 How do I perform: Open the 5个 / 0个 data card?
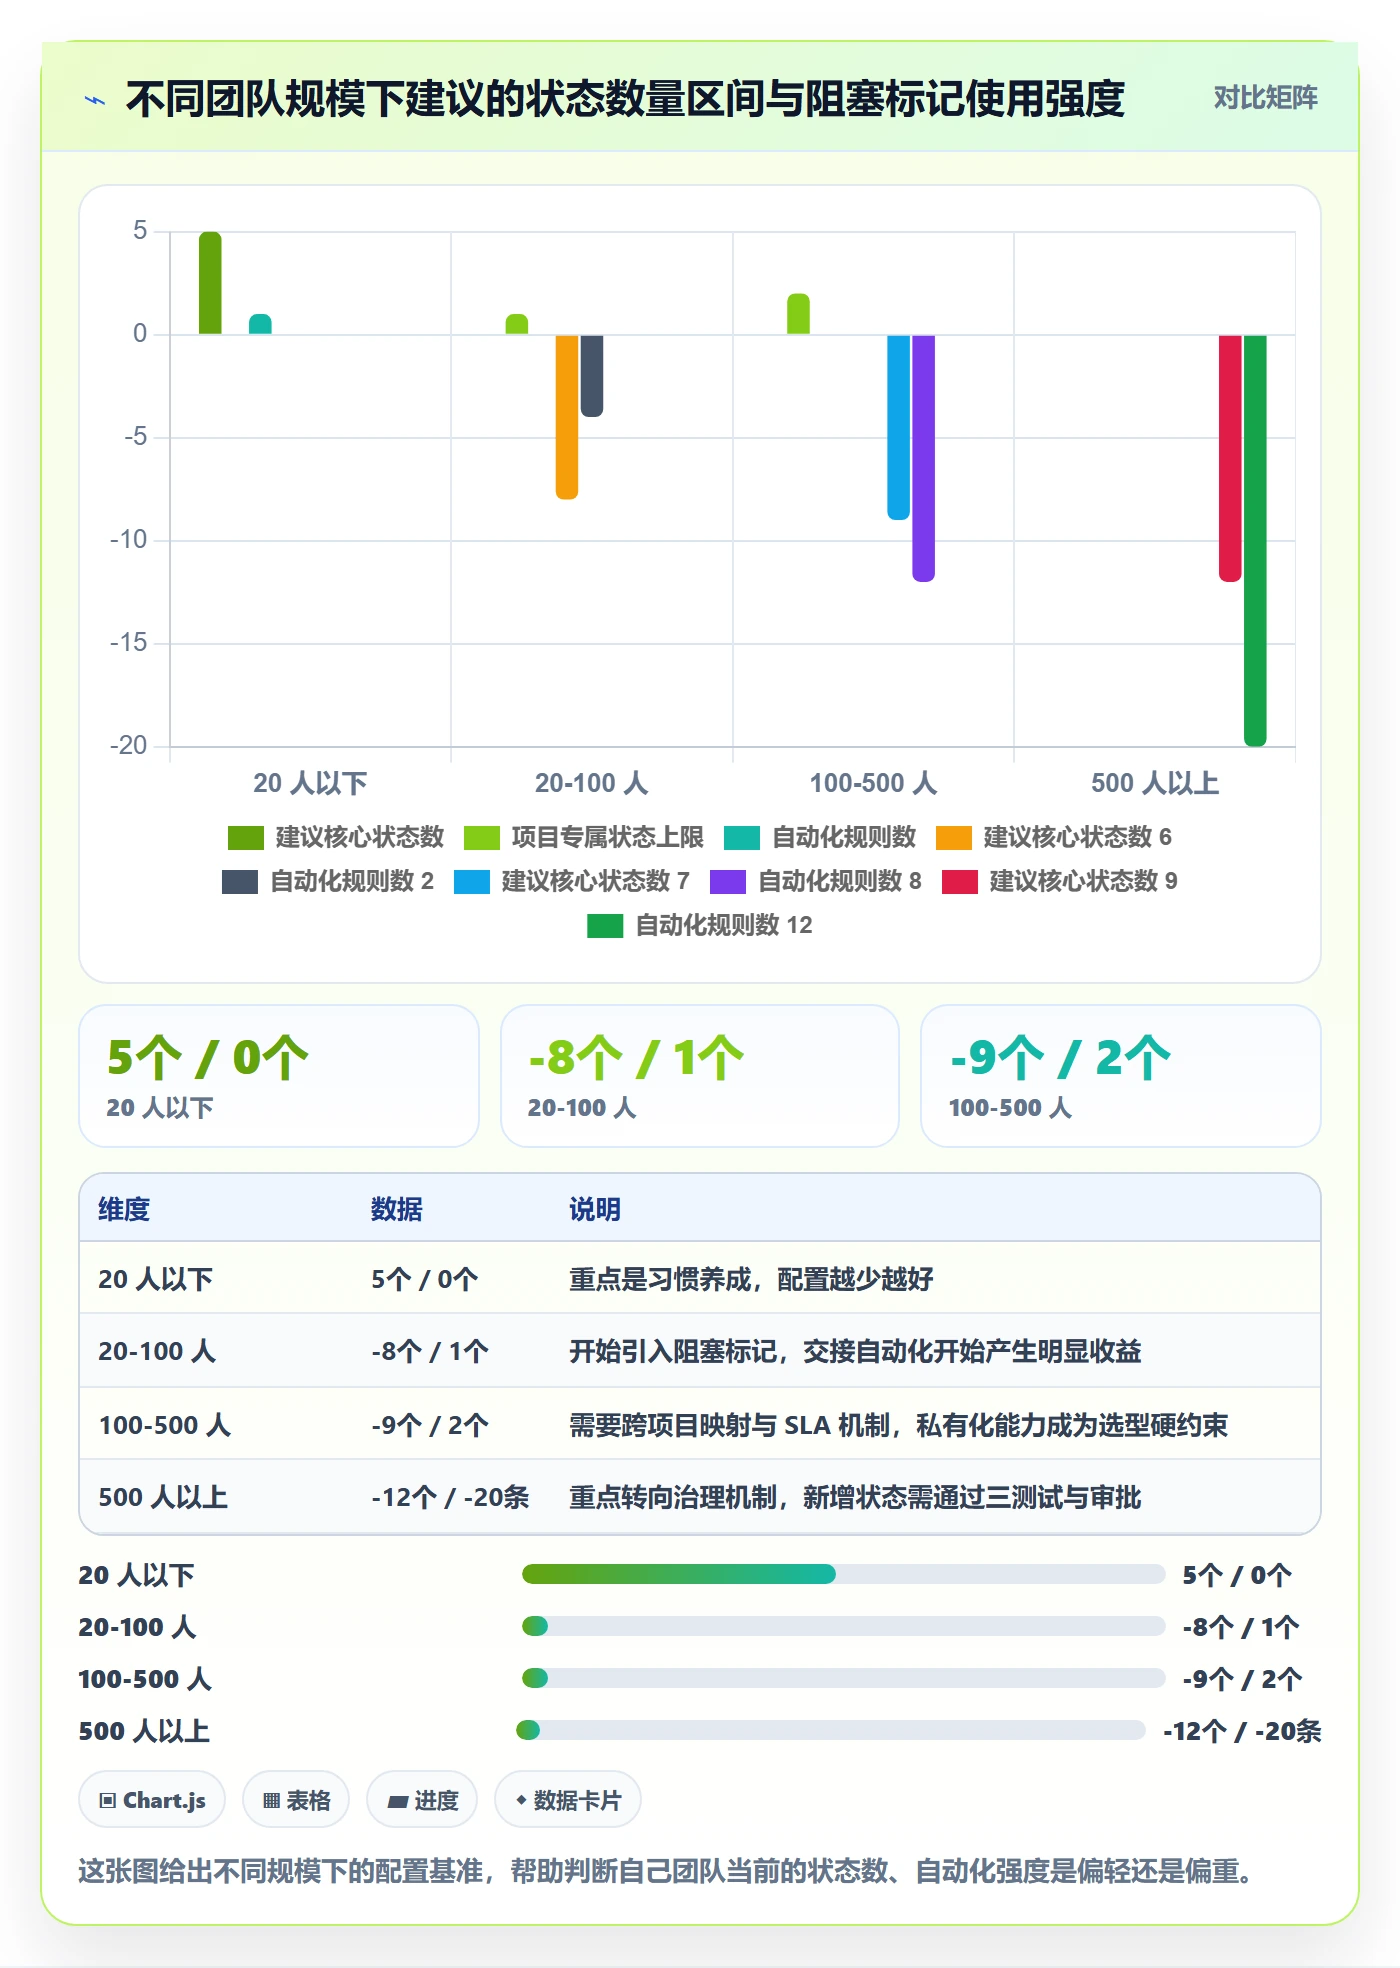pyautogui.click(x=279, y=1076)
